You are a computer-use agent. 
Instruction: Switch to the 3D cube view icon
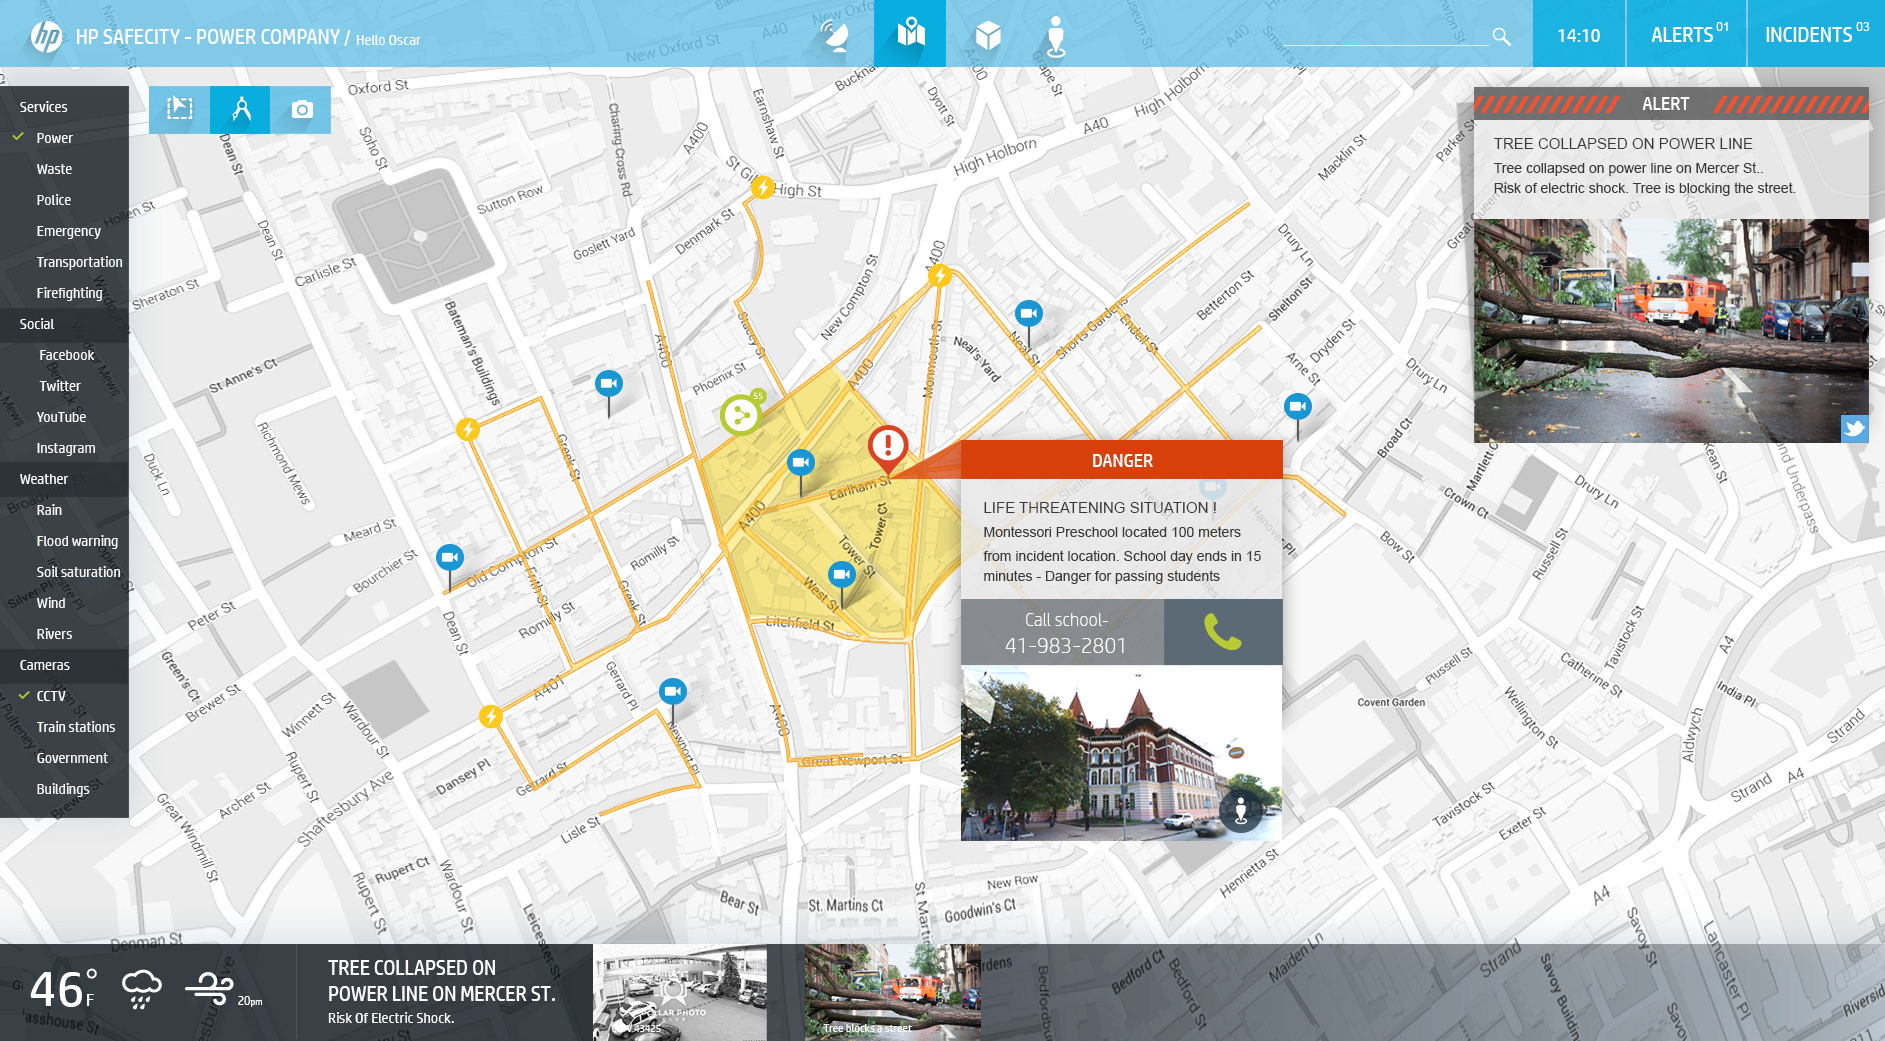(x=988, y=36)
